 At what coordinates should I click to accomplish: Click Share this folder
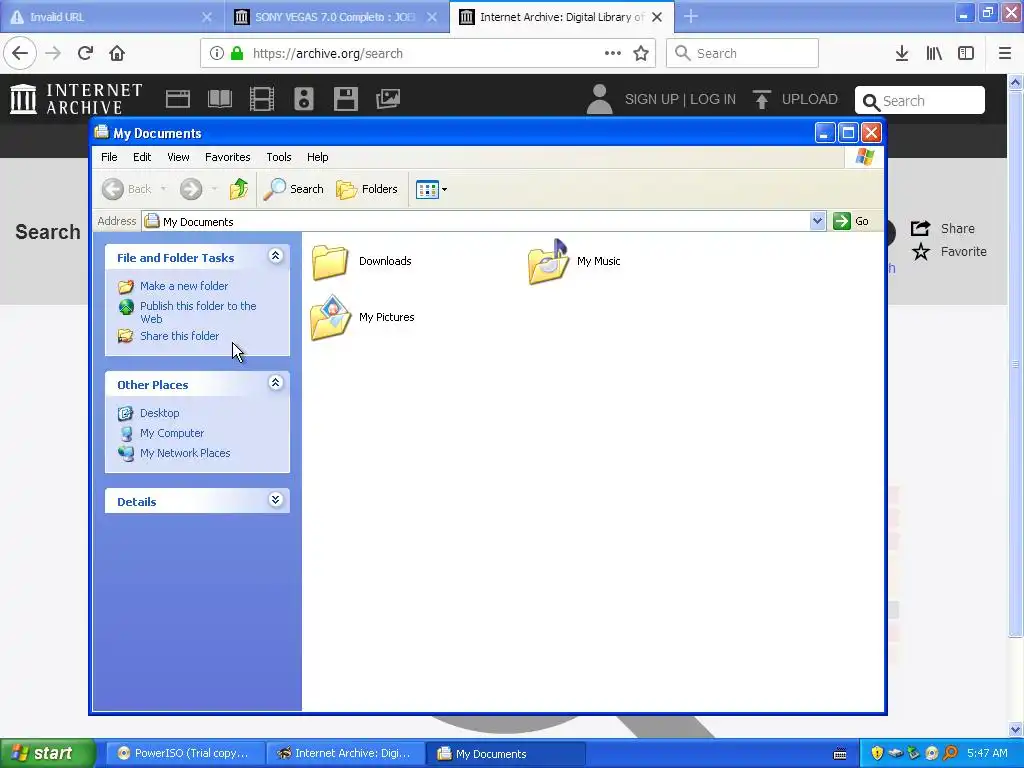(179, 336)
